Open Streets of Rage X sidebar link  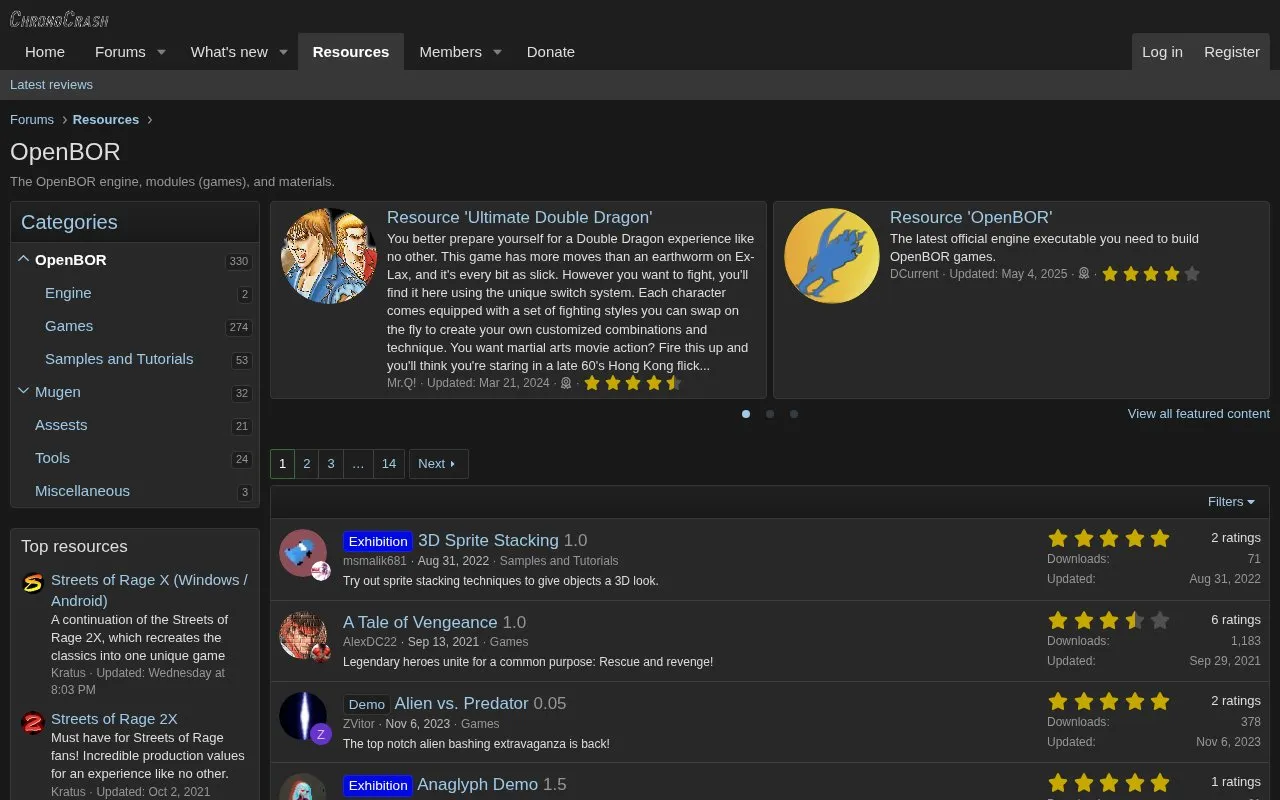tap(149, 590)
